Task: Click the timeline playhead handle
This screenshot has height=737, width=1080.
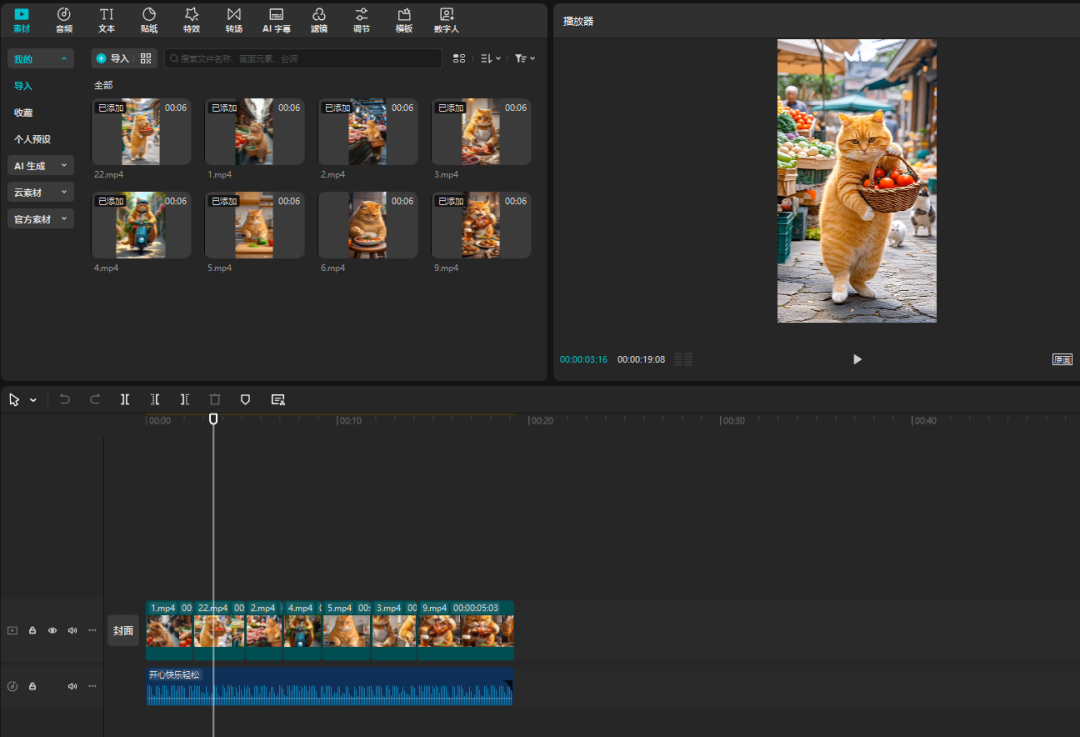Action: coord(214,419)
